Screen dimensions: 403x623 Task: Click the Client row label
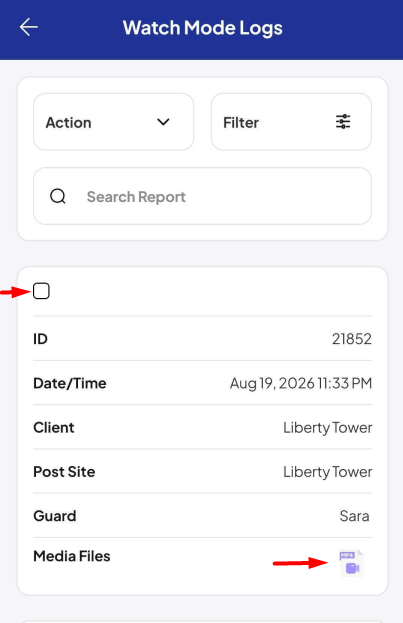pos(54,428)
